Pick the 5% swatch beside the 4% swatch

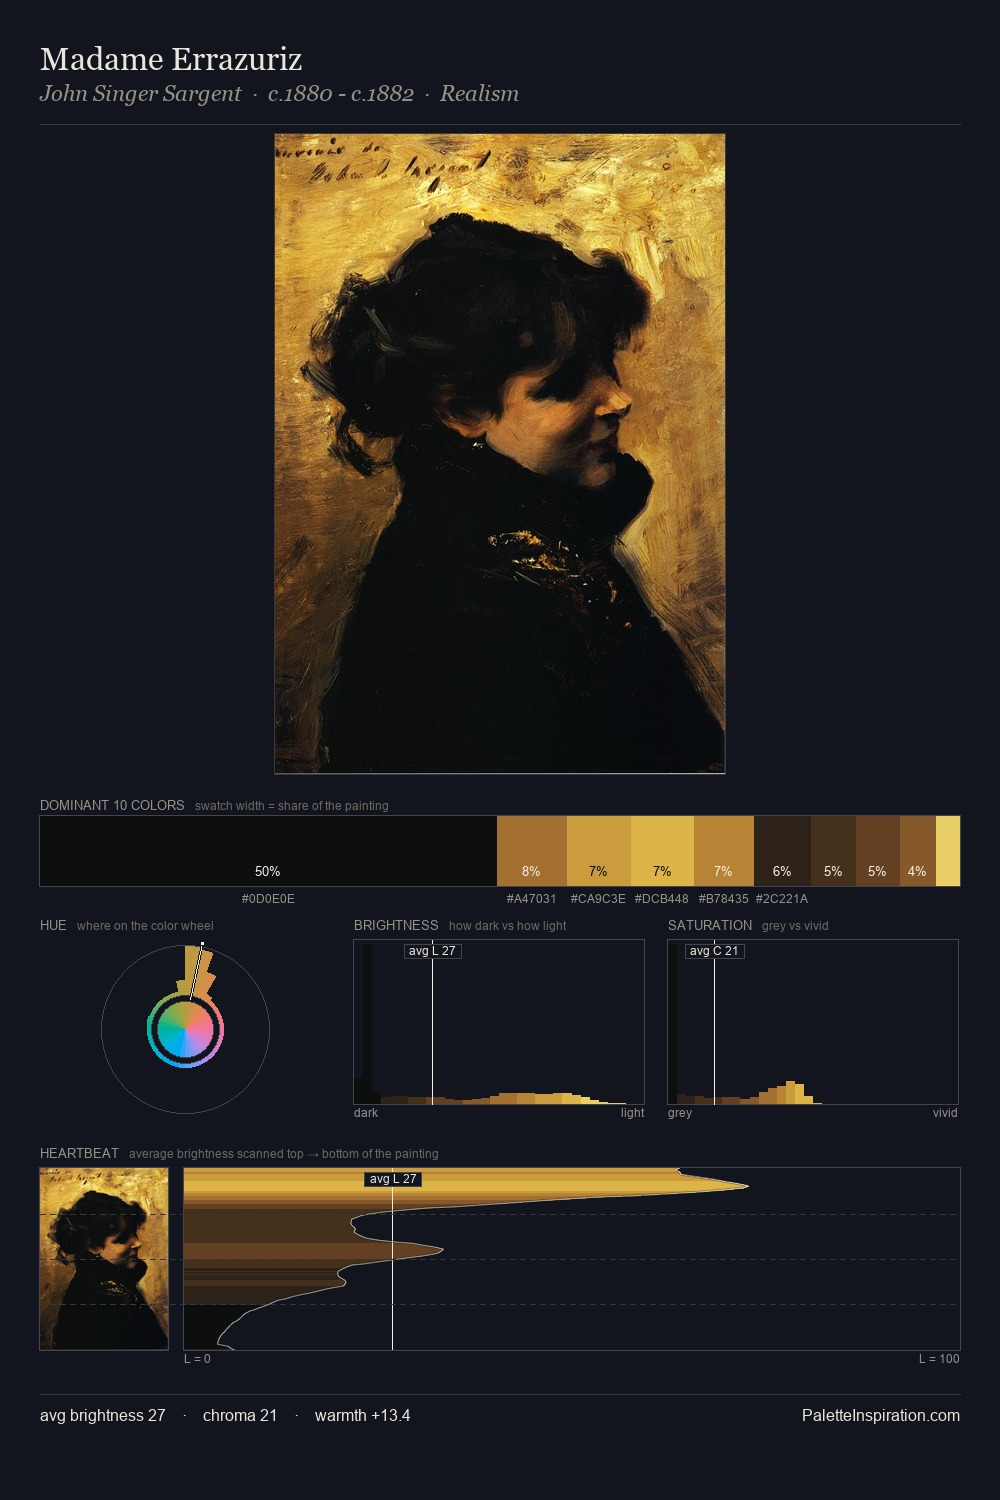pos(878,851)
